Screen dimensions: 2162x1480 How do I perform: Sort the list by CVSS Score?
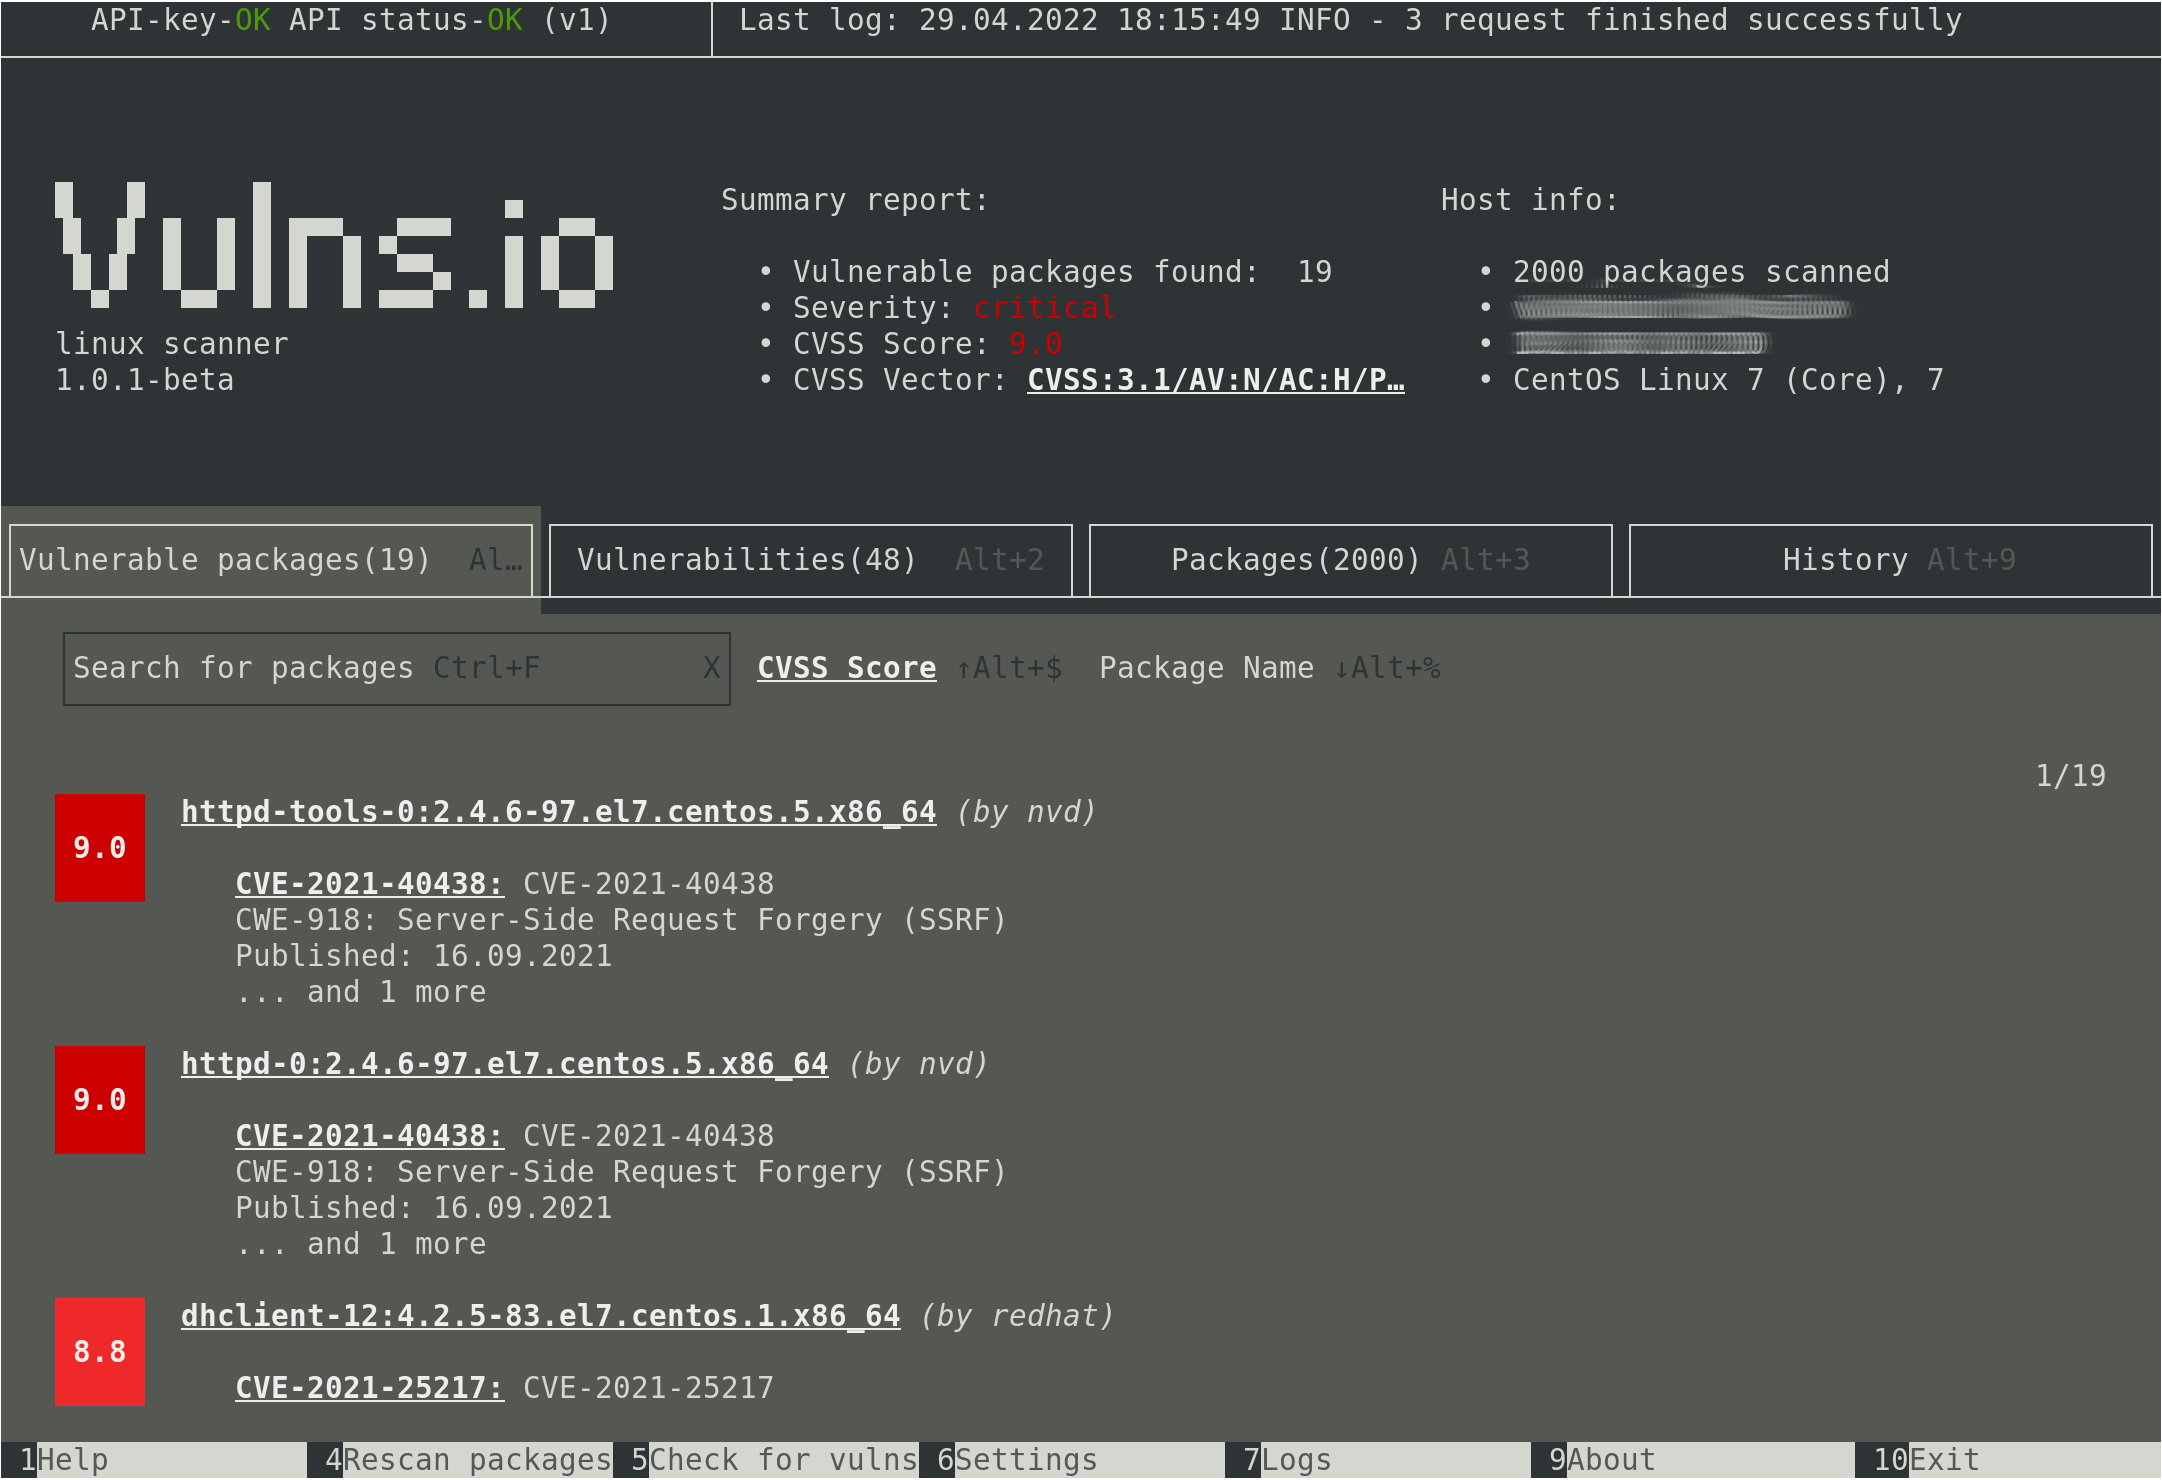847,668
